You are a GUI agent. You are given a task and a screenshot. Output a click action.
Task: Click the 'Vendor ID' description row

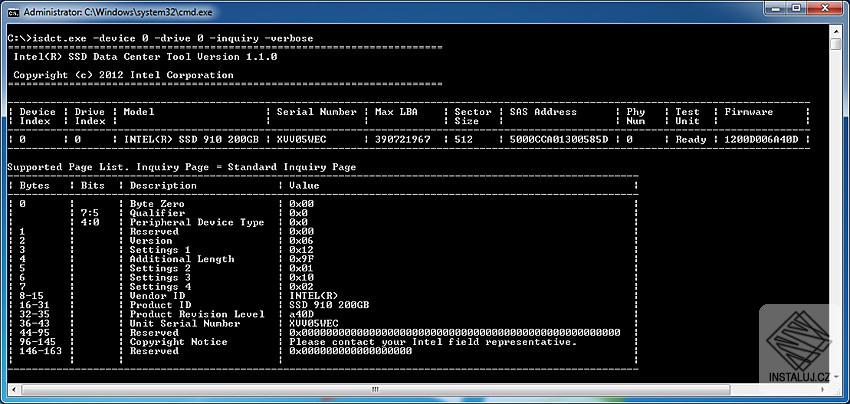(157, 296)
